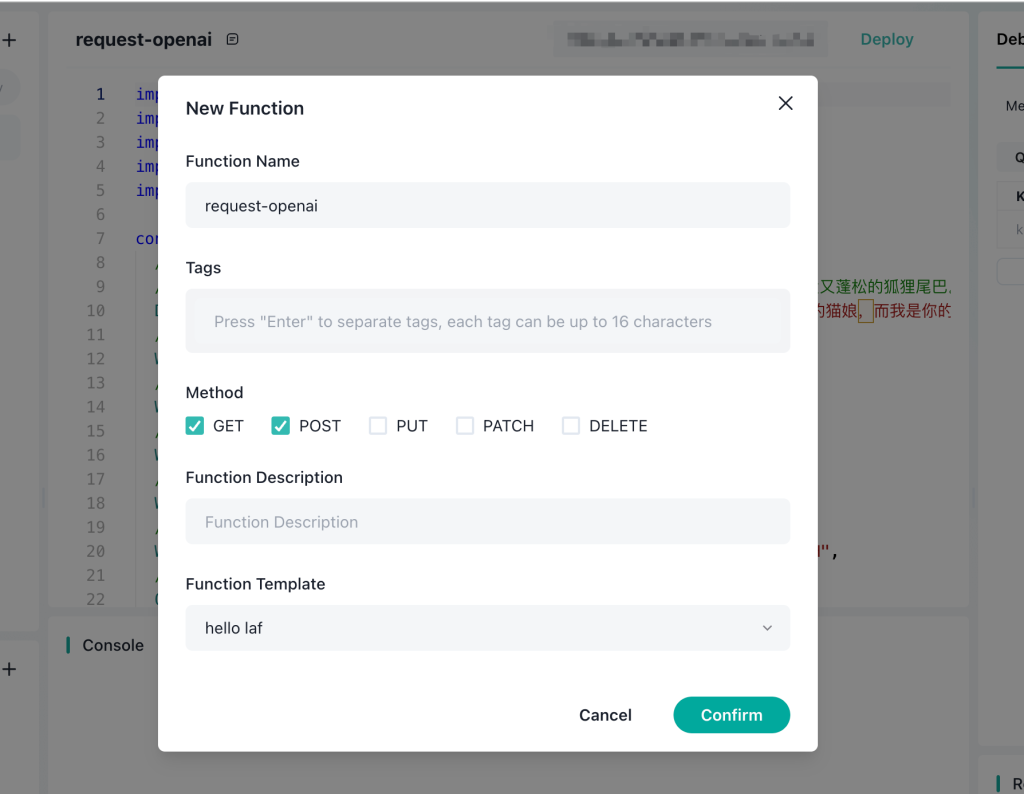Click the plus icon above the function list
This screenshot has height=794, width=1024.
pos(9,40)
